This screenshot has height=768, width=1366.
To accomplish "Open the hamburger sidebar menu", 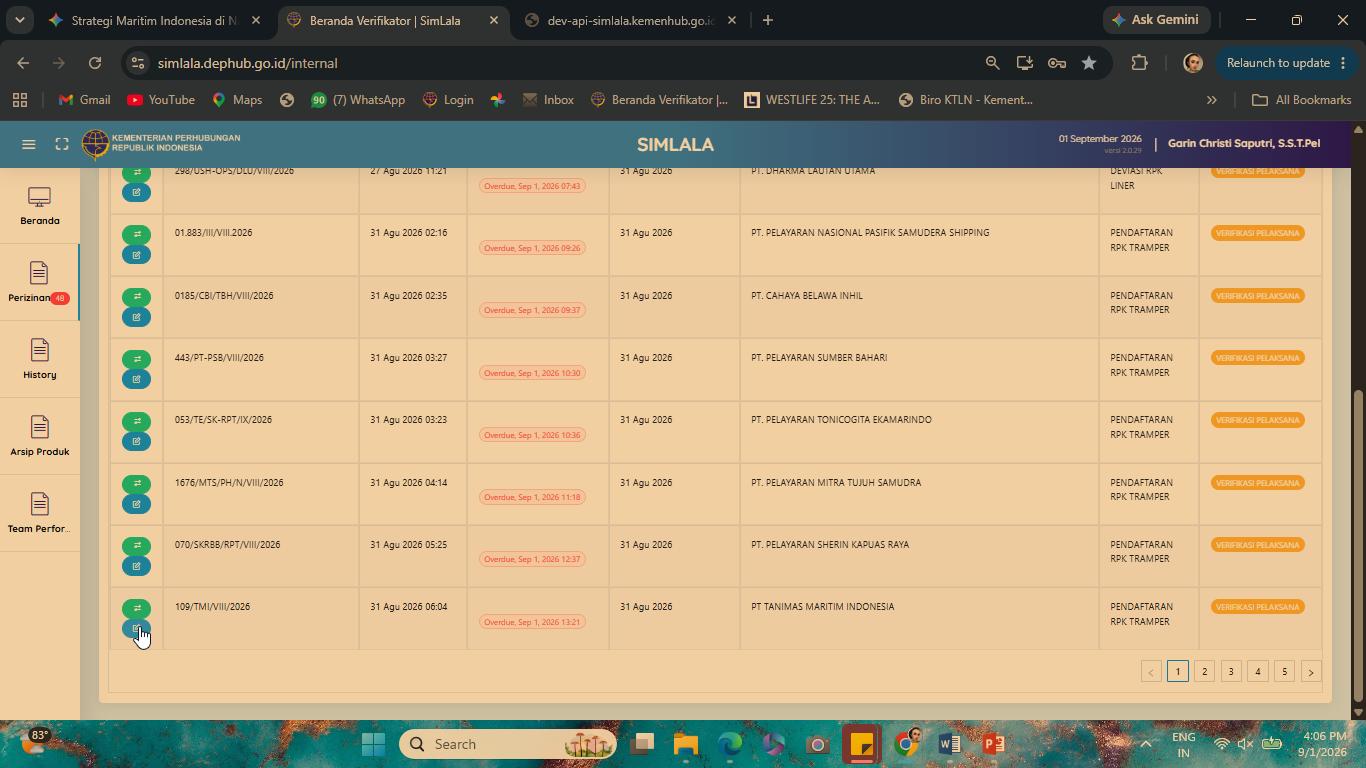I will coord(29,144).
